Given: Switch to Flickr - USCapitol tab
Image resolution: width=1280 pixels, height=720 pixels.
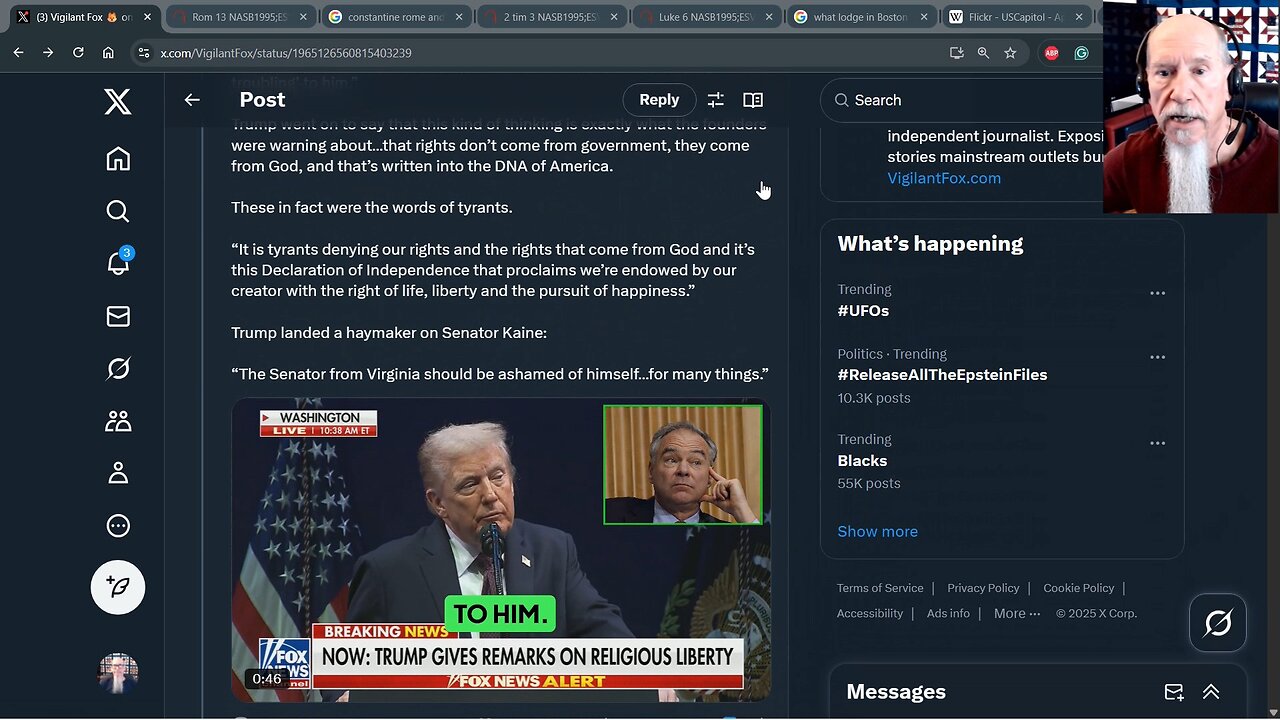Looking at the screenshot, I should [1017, 17].
